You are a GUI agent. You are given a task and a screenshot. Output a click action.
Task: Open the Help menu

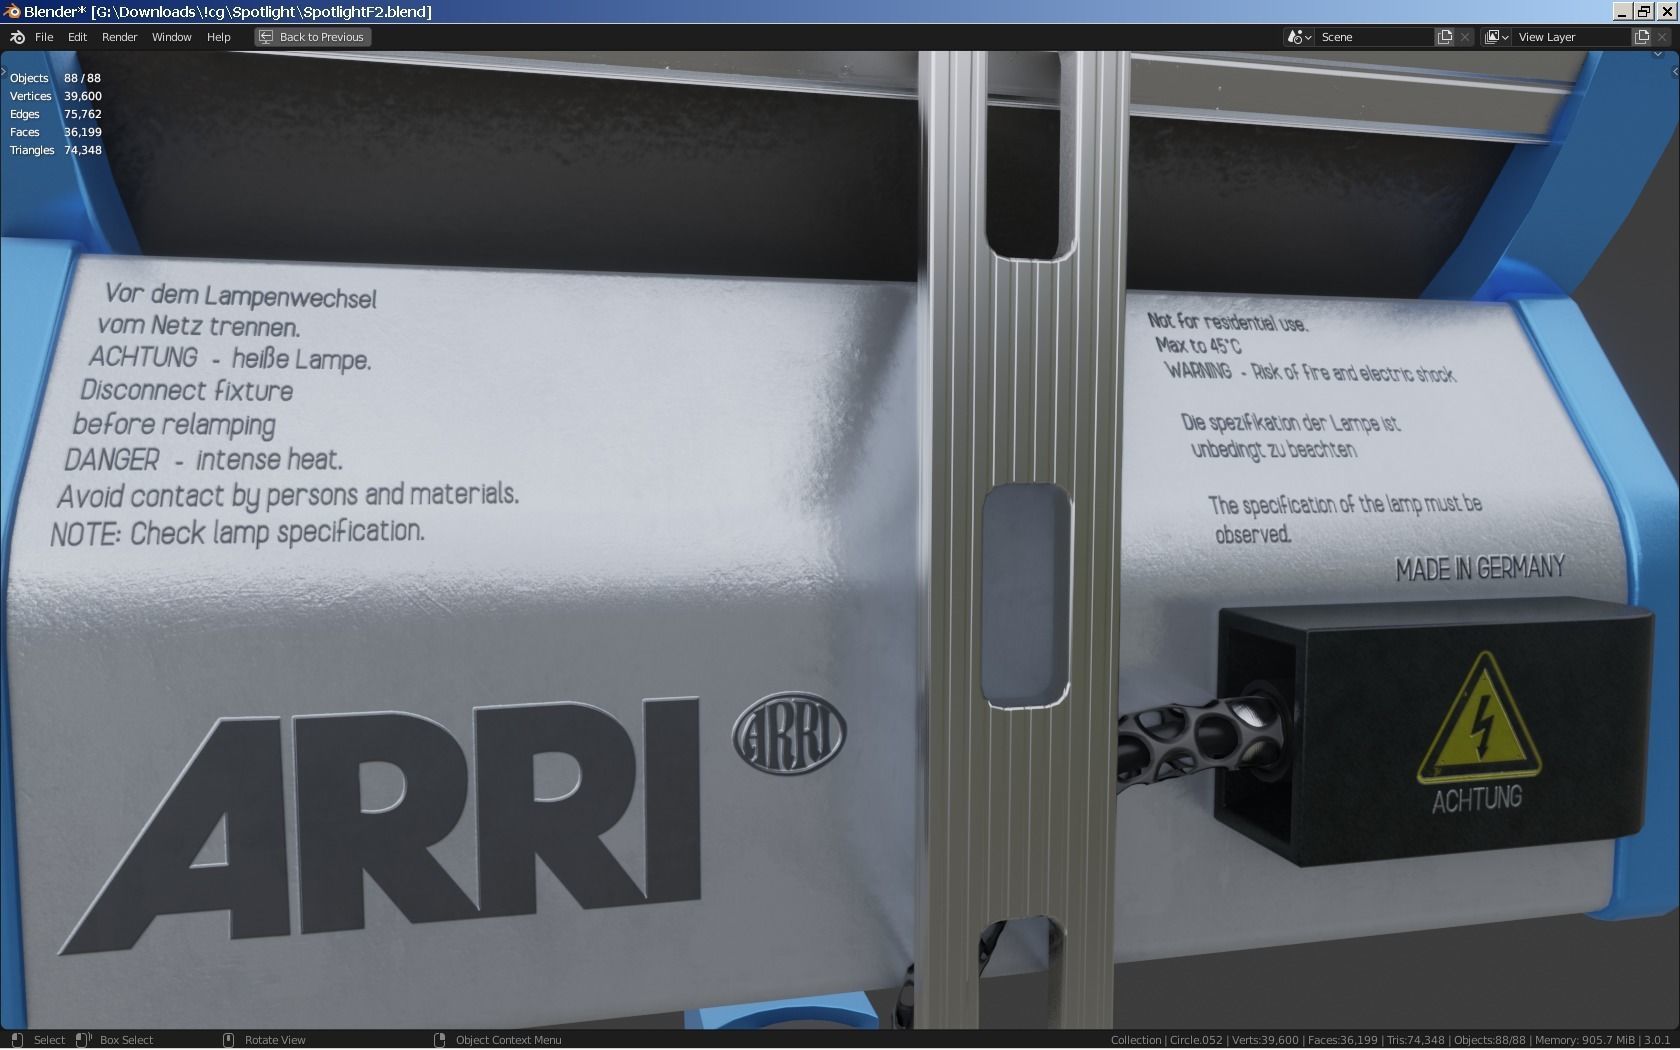[x=218, y=37]
